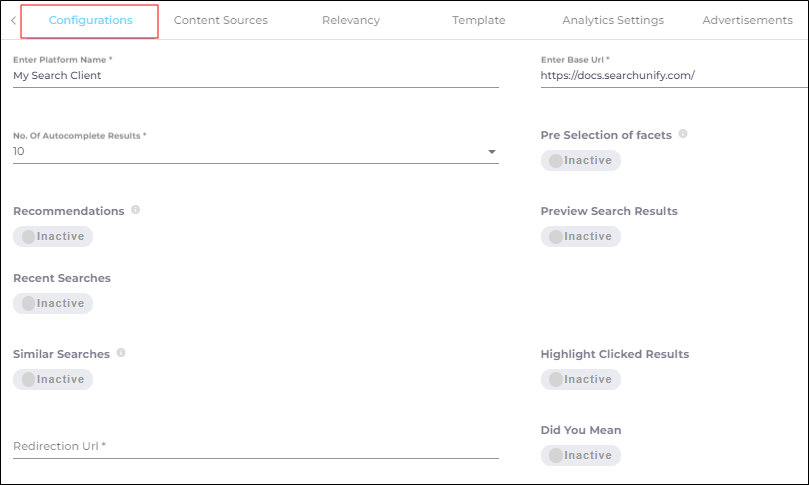Click the Redirection Url field
Image resolution: width=809 pixels, height=485 pixels.
255,446
